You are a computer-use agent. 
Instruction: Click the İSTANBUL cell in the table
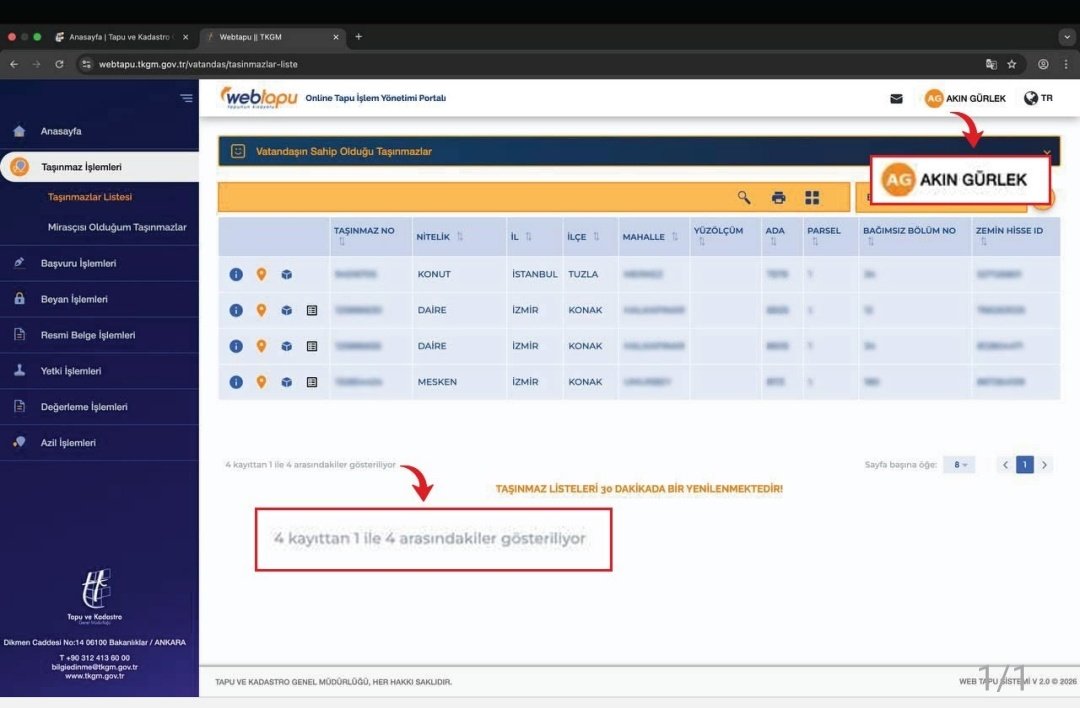click(x=534, y=274)
